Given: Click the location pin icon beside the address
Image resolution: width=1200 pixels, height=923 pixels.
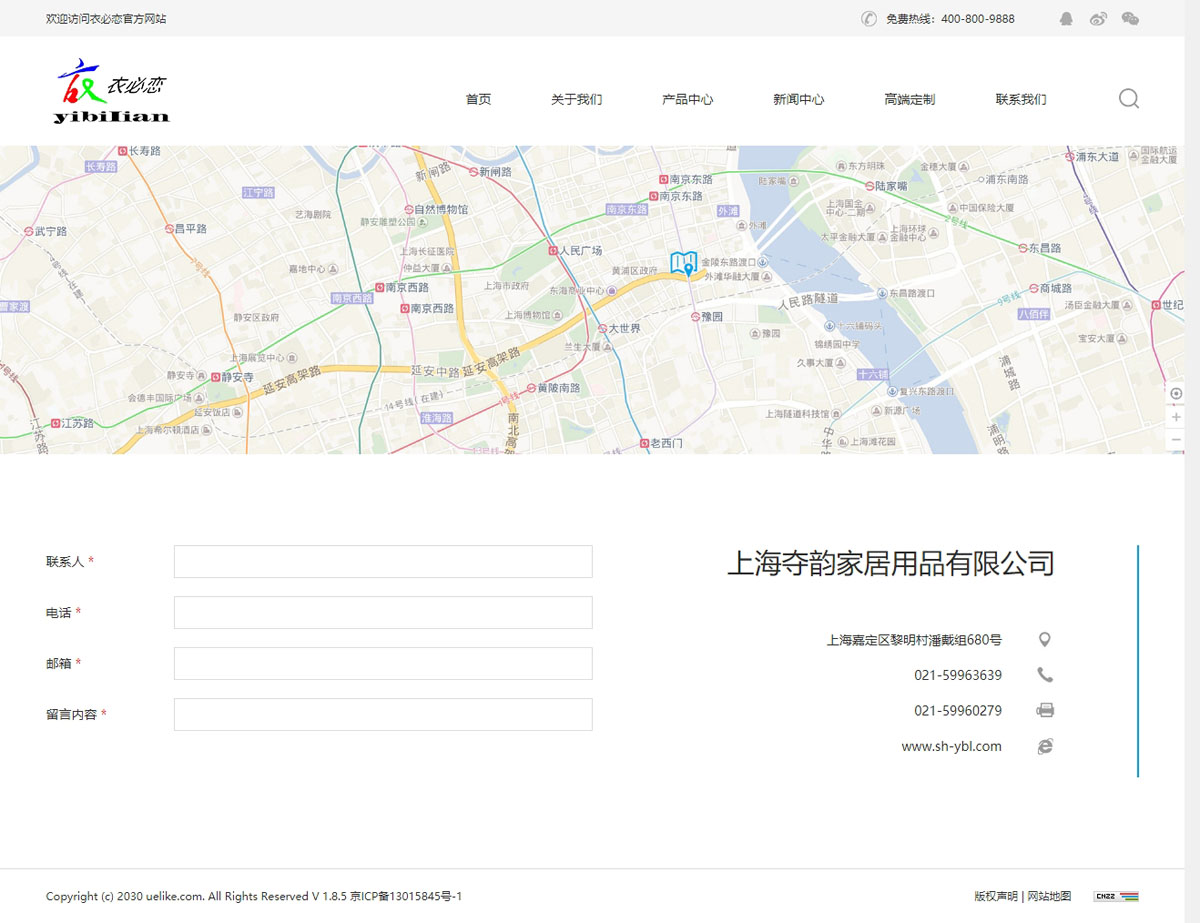Looking at the screenshot, I should 1045,640.
